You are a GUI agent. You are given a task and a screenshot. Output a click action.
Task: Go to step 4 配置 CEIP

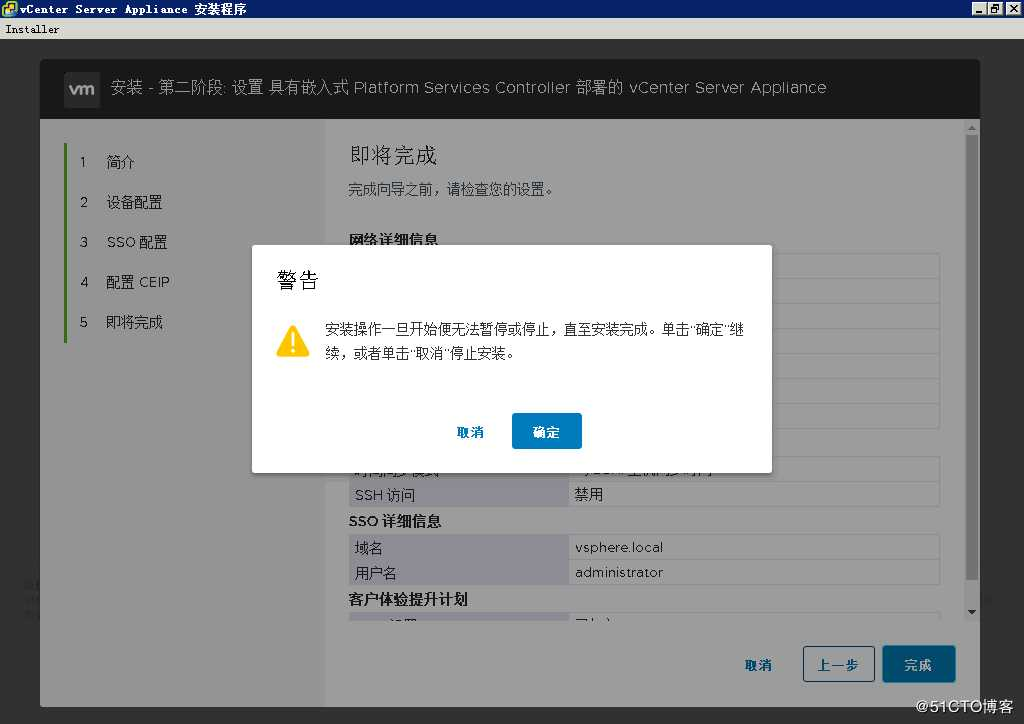[138, 282]
